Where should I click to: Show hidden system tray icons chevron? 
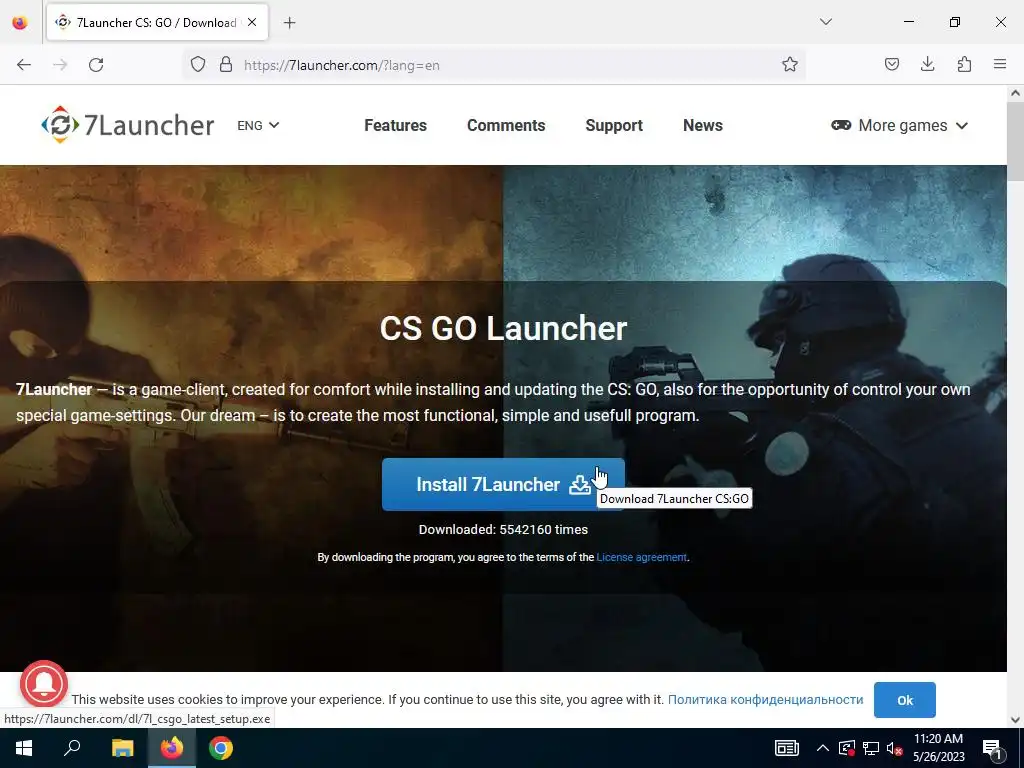(x=823, y=748)
